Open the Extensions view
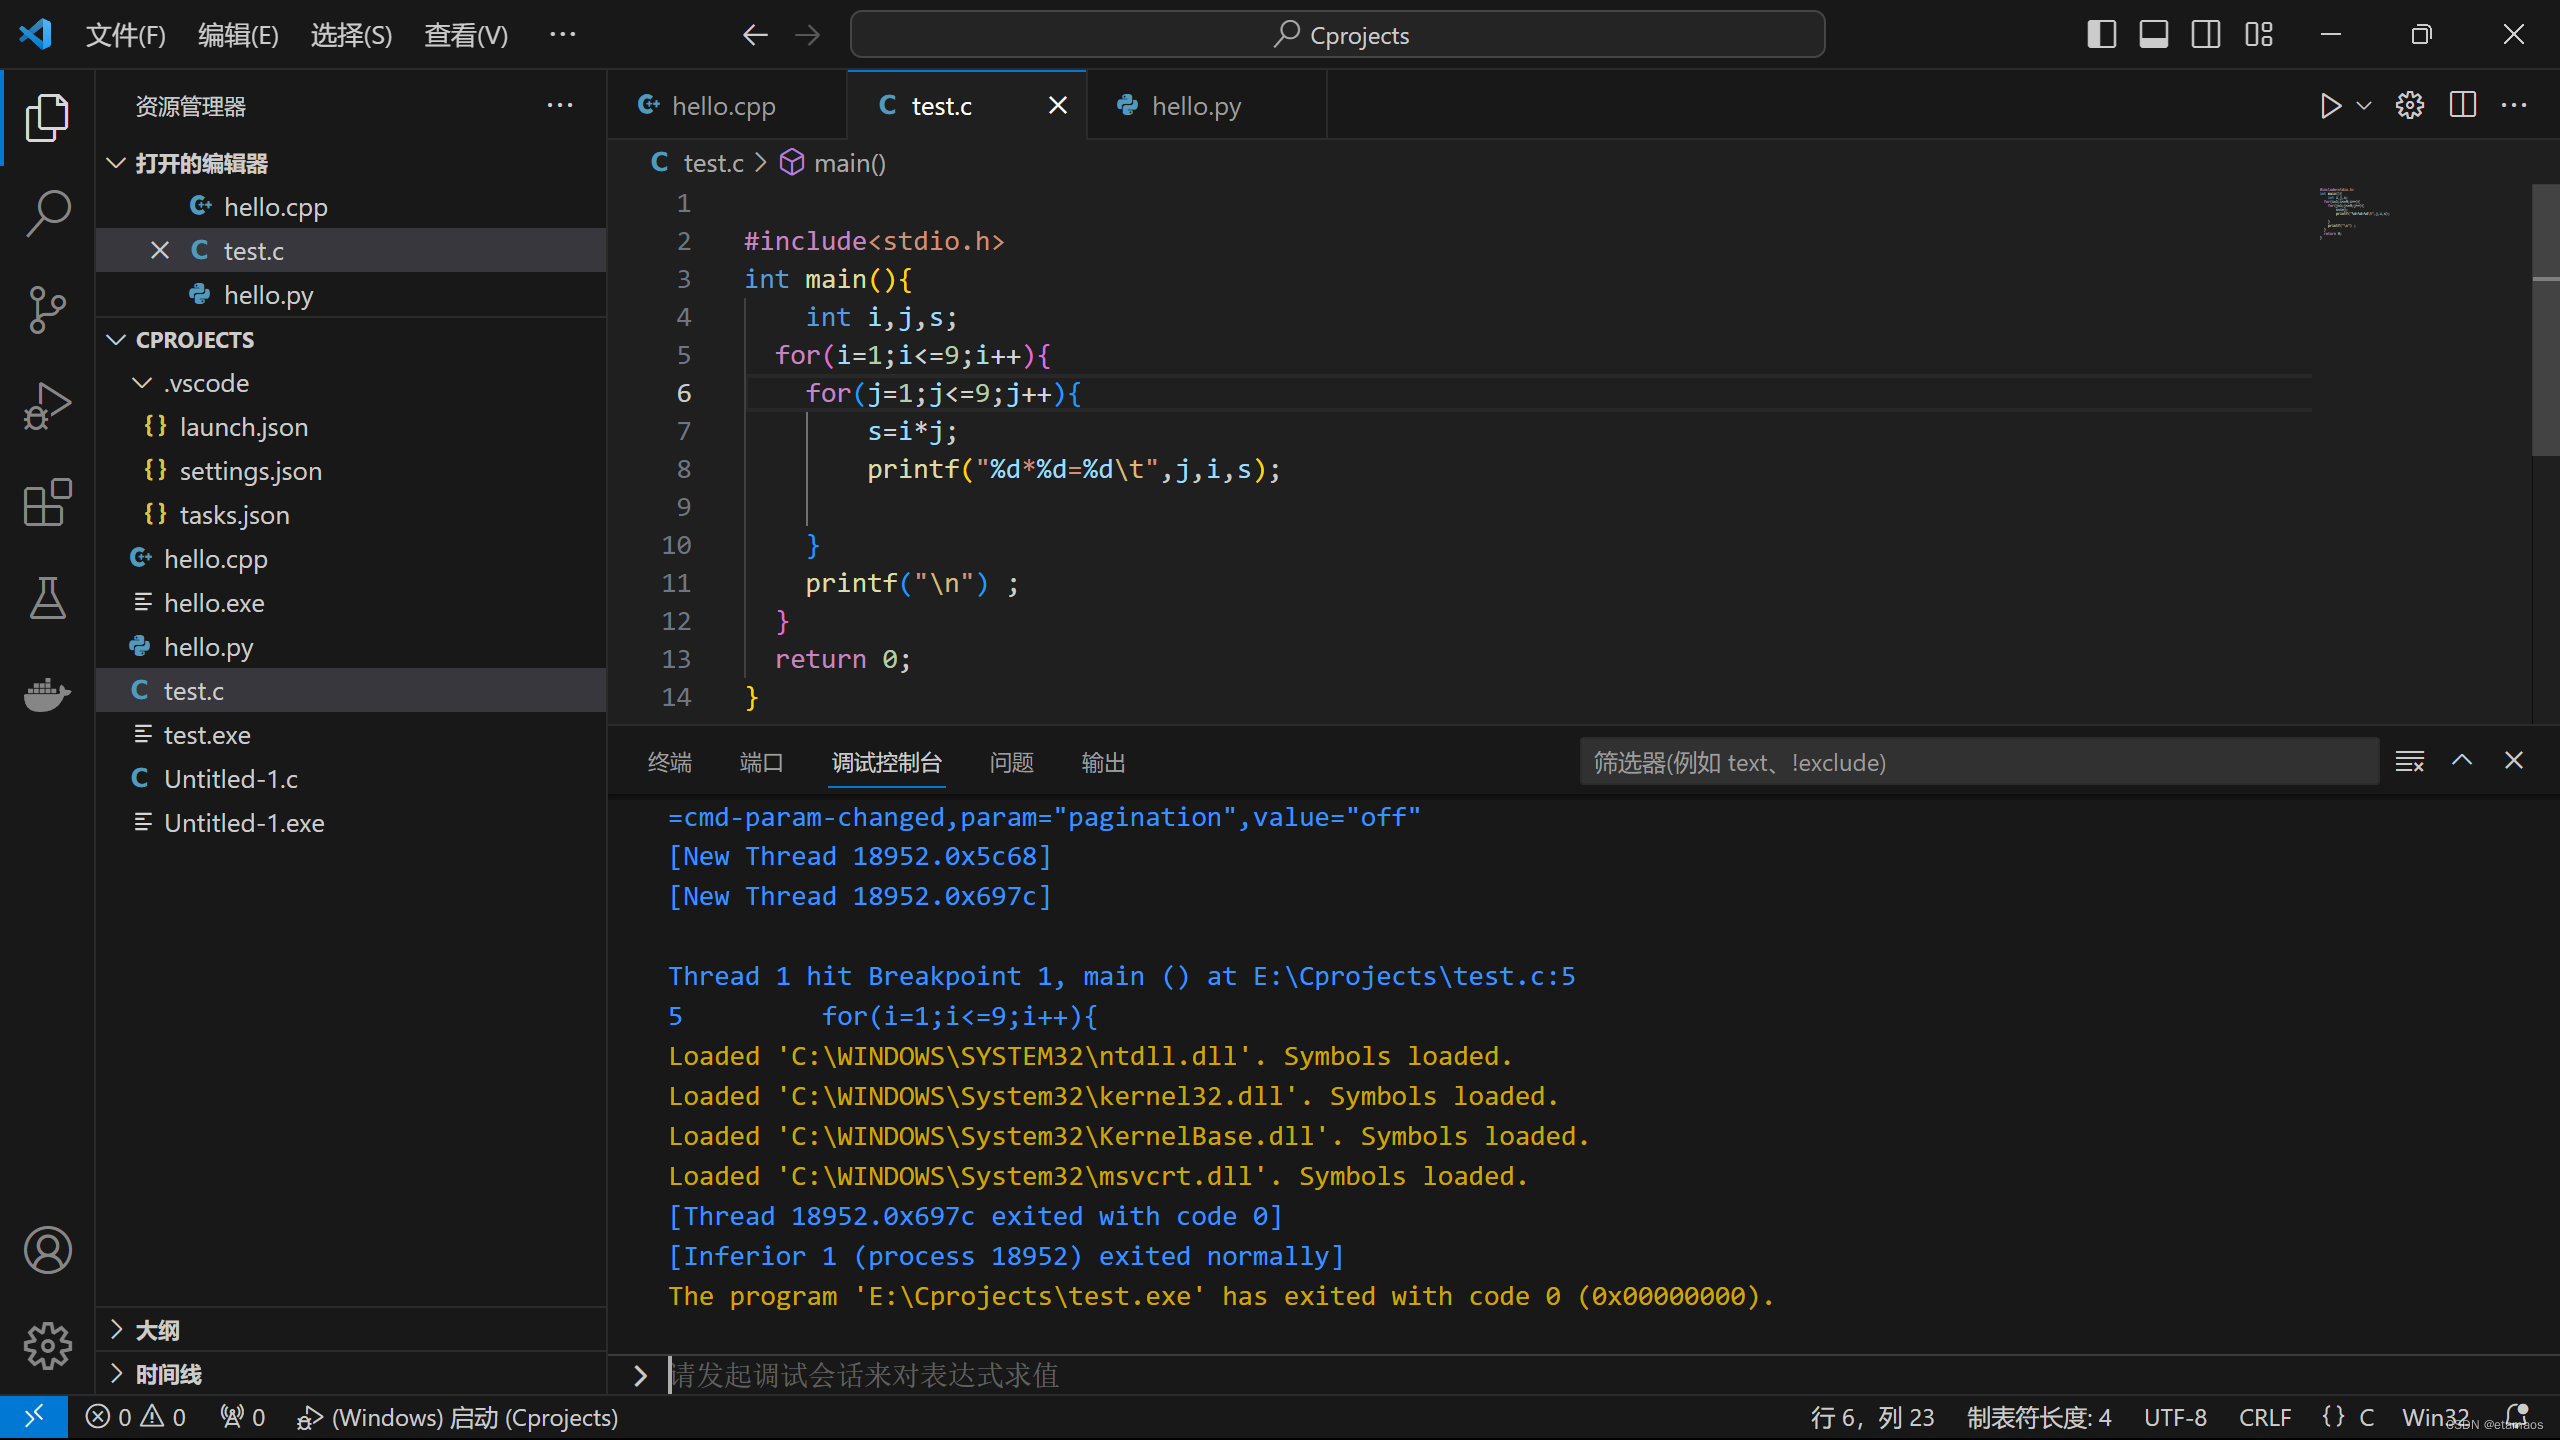Image resolution: width=2560 pixels, height=1440 pixels. (x=47, y=502)
